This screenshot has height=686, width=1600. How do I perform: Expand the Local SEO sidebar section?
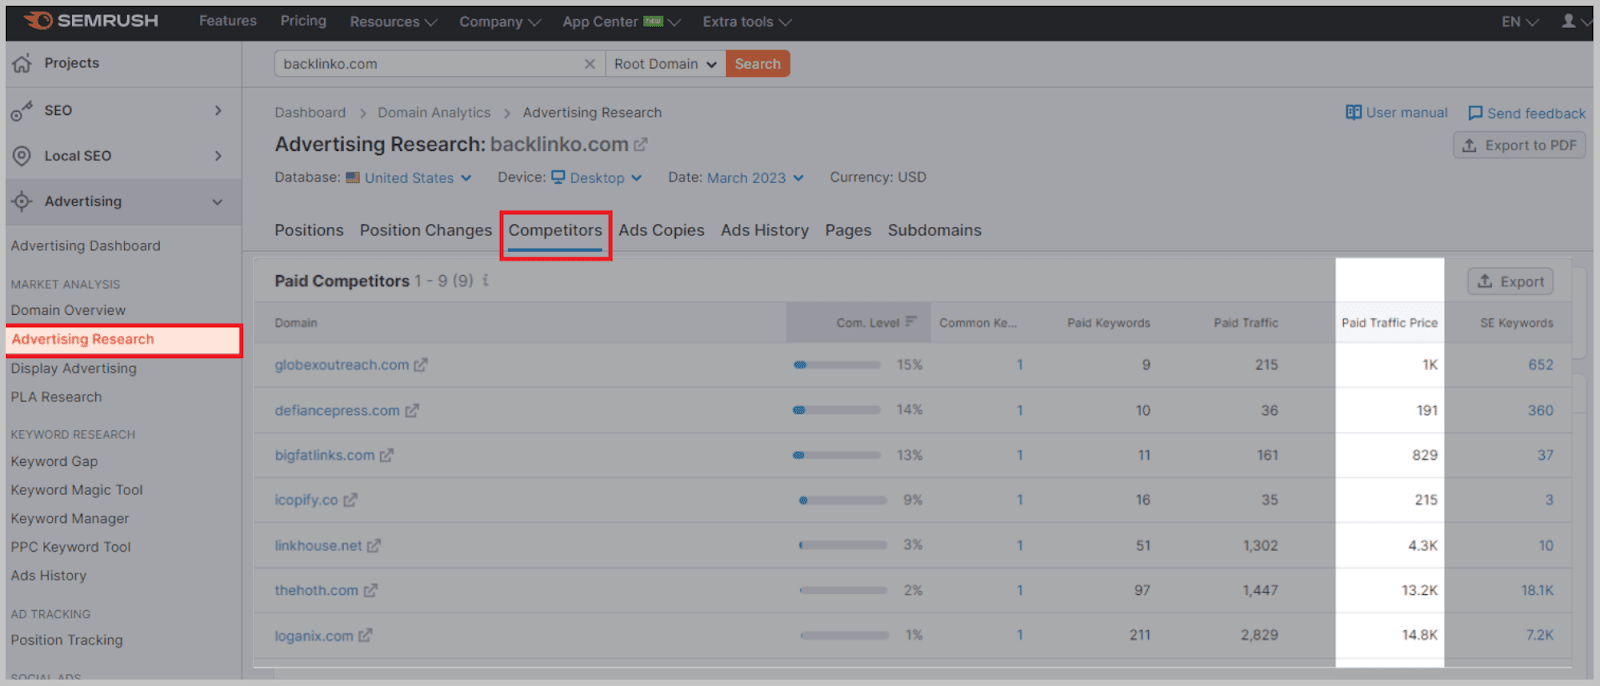click(218, 156)
